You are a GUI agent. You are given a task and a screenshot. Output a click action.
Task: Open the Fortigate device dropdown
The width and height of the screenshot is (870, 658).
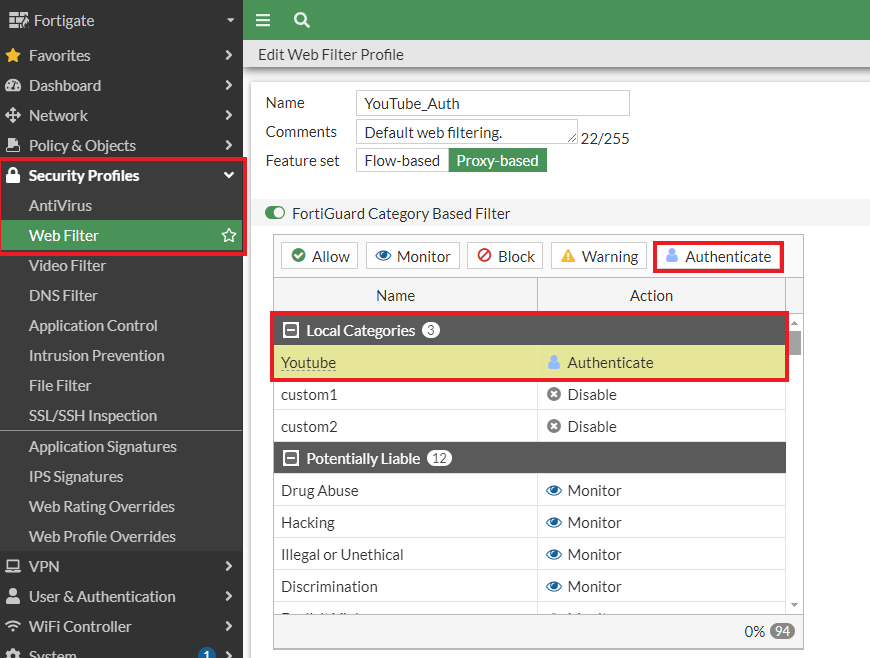click(x=230, y=20)
